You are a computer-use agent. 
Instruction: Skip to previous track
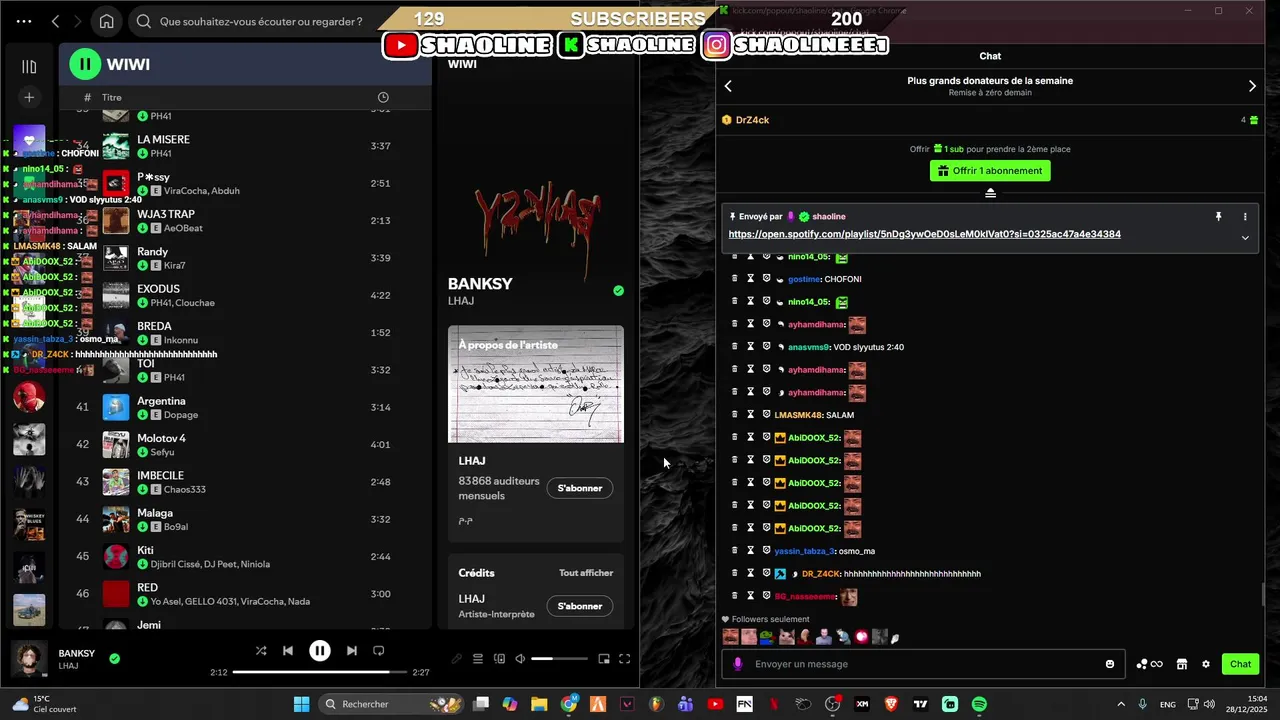coord(288,651)
